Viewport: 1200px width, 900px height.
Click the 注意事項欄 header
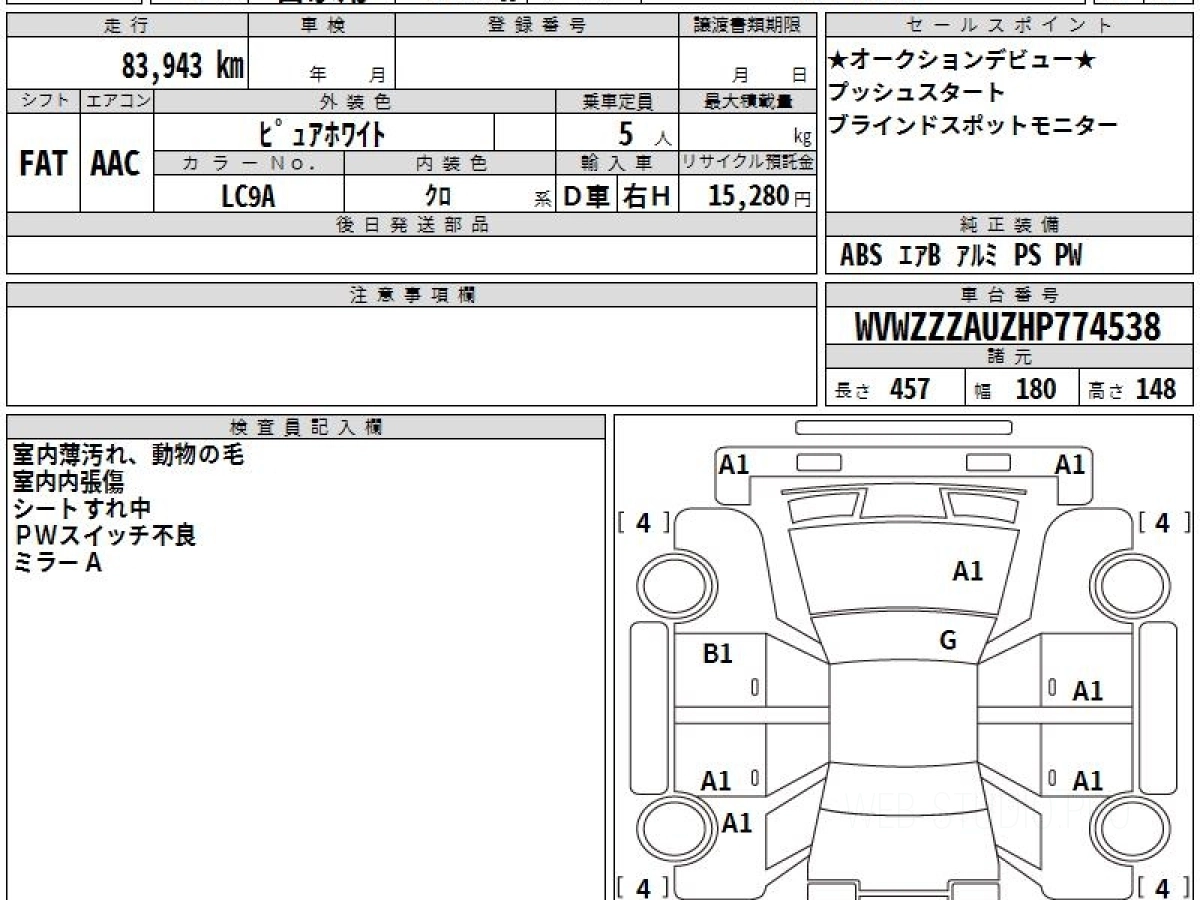(411, 295)
